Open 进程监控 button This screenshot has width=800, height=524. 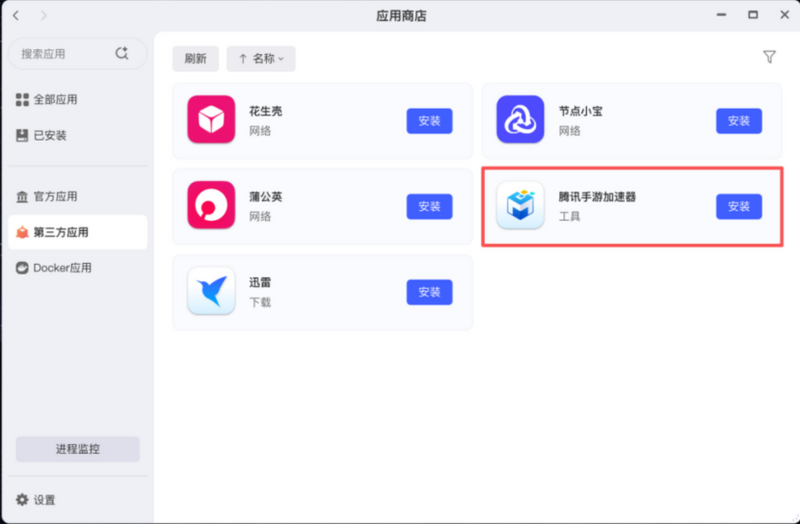click(78, 449)
